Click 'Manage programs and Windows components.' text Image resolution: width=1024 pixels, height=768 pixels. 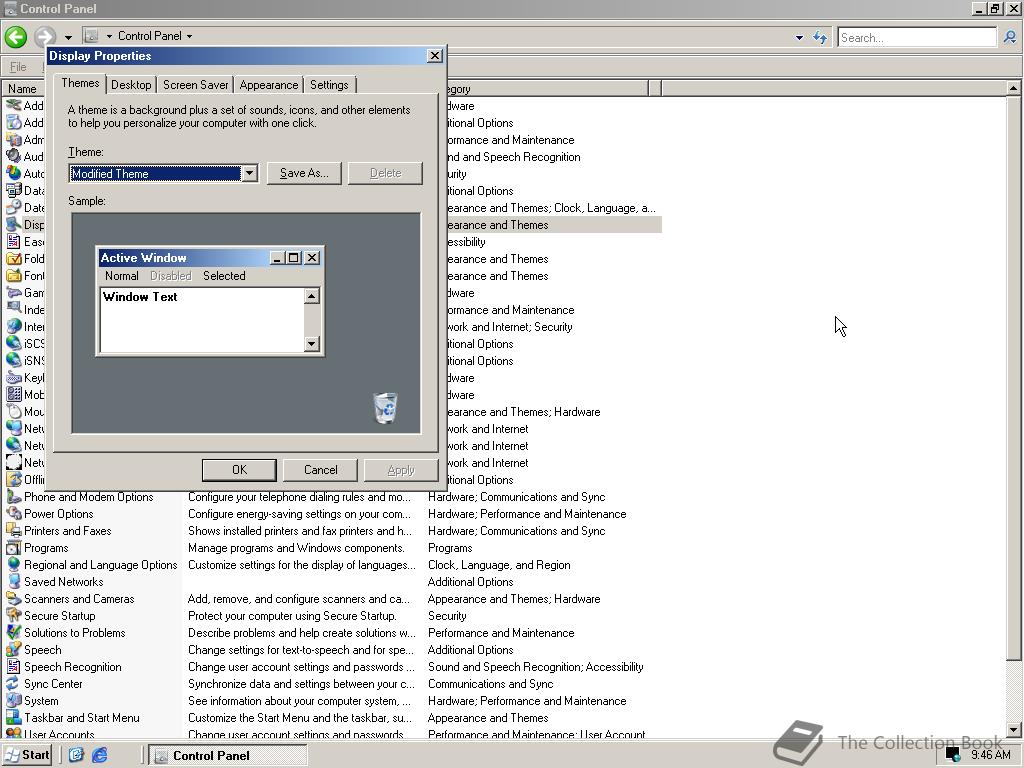point(296,548)
